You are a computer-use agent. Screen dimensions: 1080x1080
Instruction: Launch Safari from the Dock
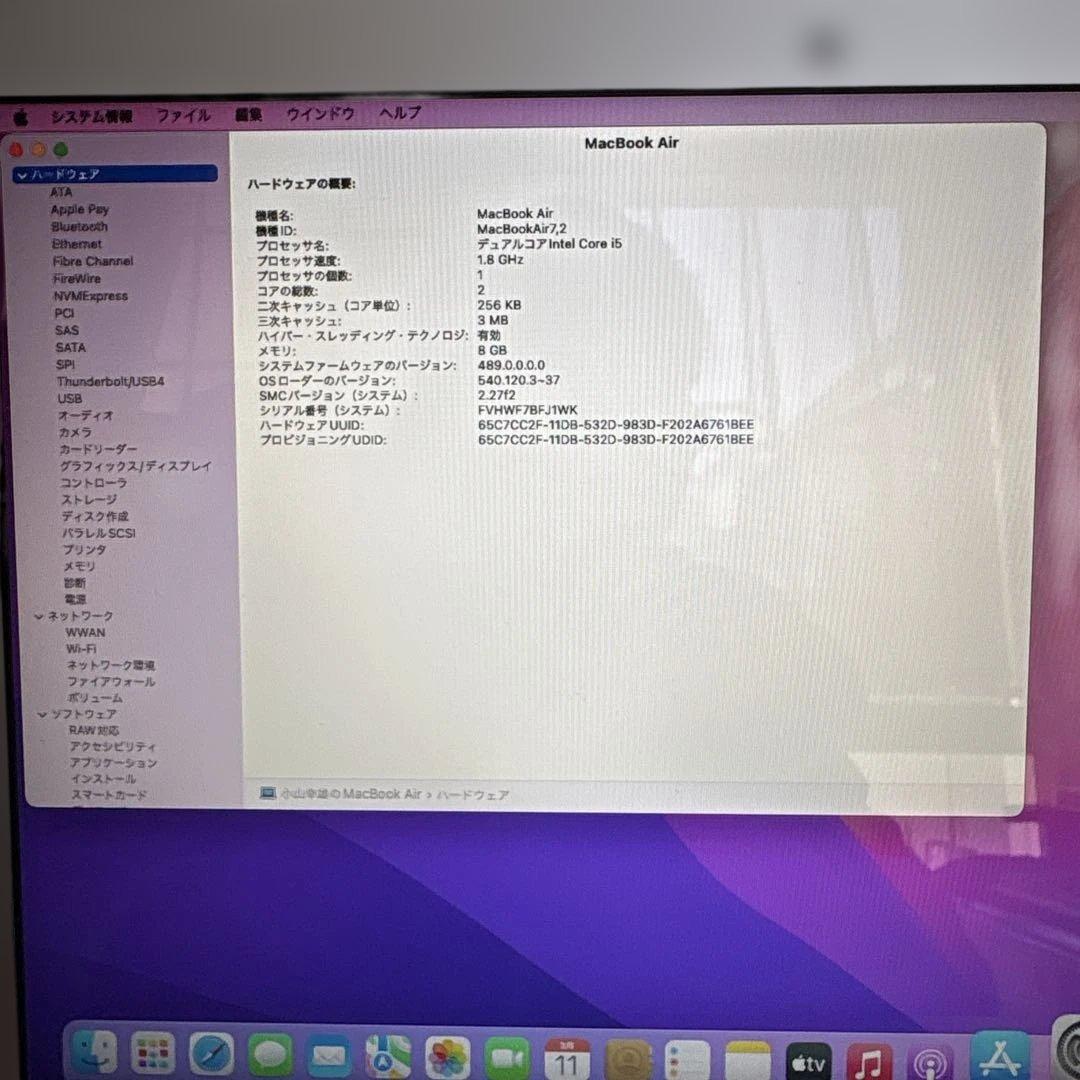(211, 1054)
